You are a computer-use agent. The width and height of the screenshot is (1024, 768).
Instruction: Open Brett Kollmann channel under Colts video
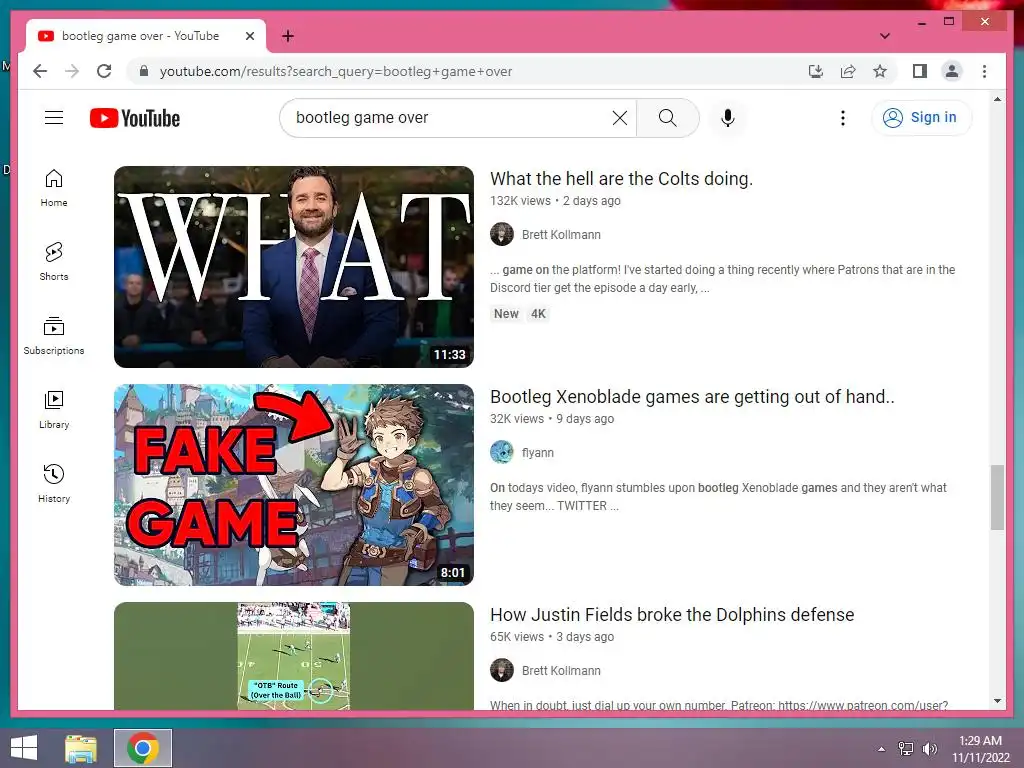(x=561, y=234)
